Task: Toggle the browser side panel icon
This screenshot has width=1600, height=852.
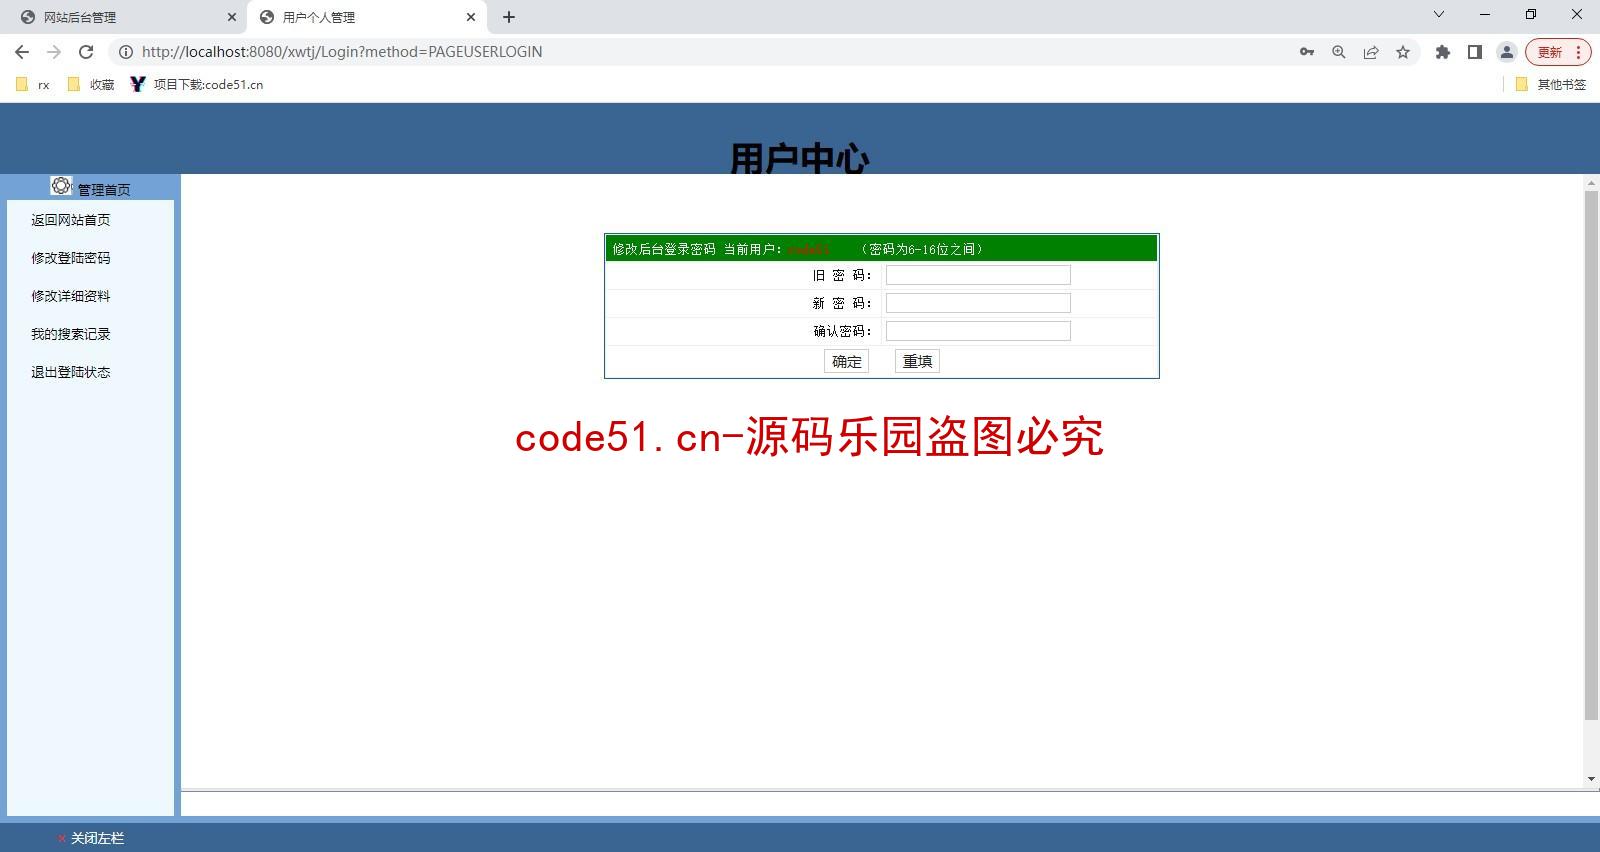Action: 1475,52
